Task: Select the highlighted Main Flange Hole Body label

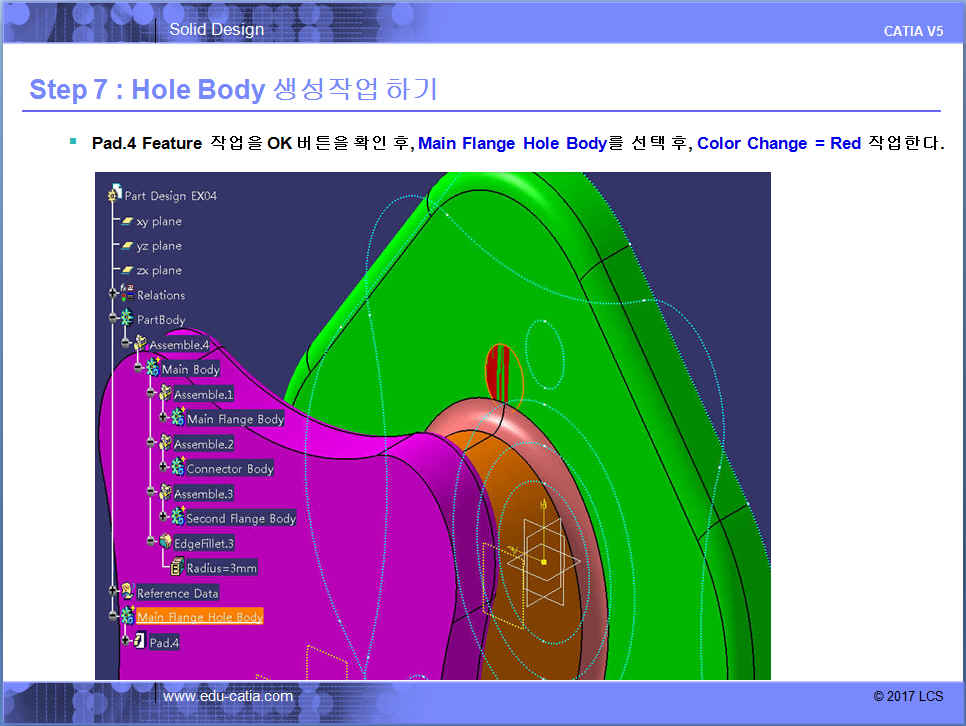Action: point(200,617)
